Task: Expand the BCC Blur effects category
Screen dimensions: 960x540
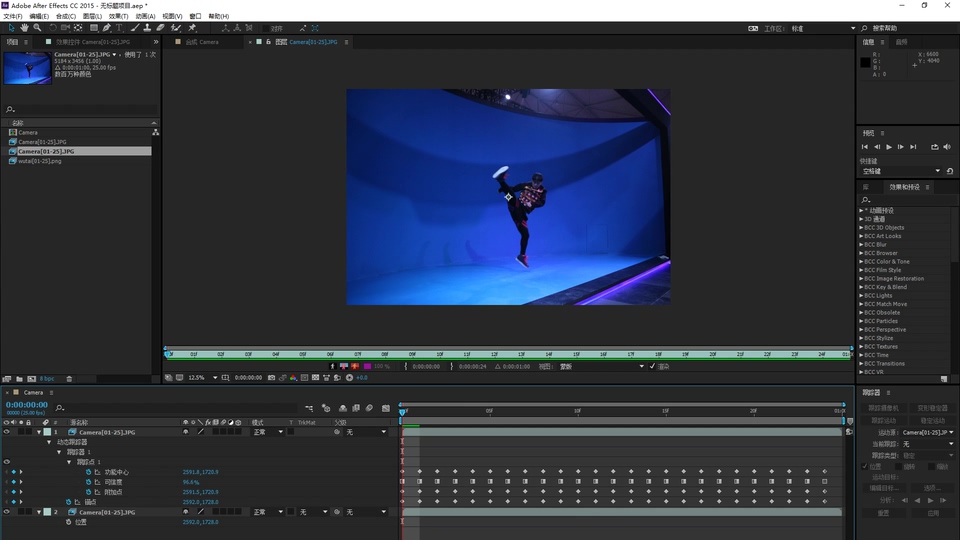Action: pyautogui.click(x=861, y=245)
